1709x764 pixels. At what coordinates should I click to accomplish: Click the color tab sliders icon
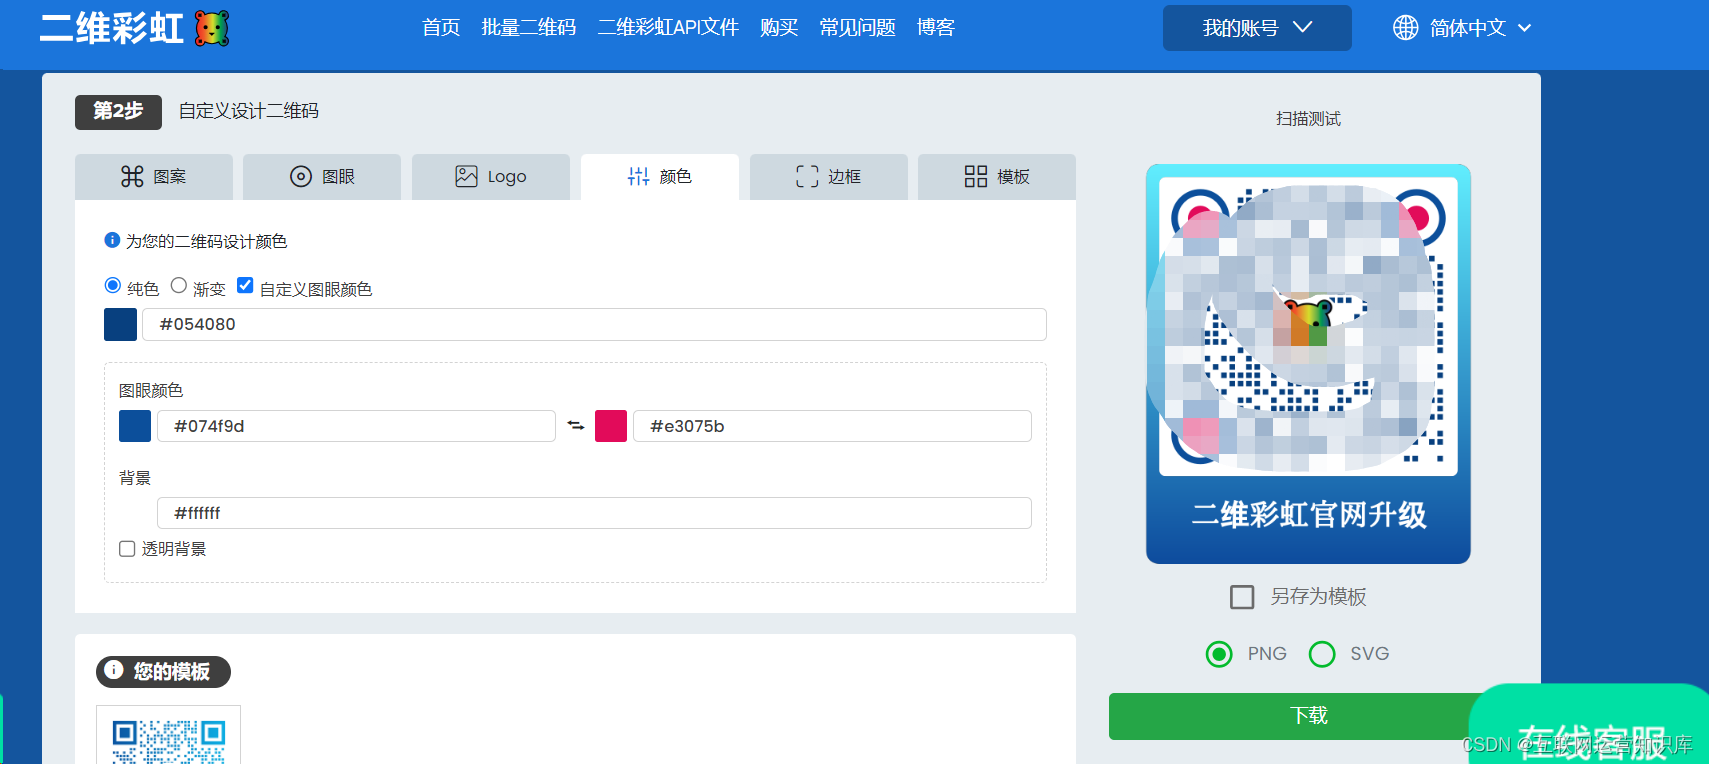click(x=638, y=177)
